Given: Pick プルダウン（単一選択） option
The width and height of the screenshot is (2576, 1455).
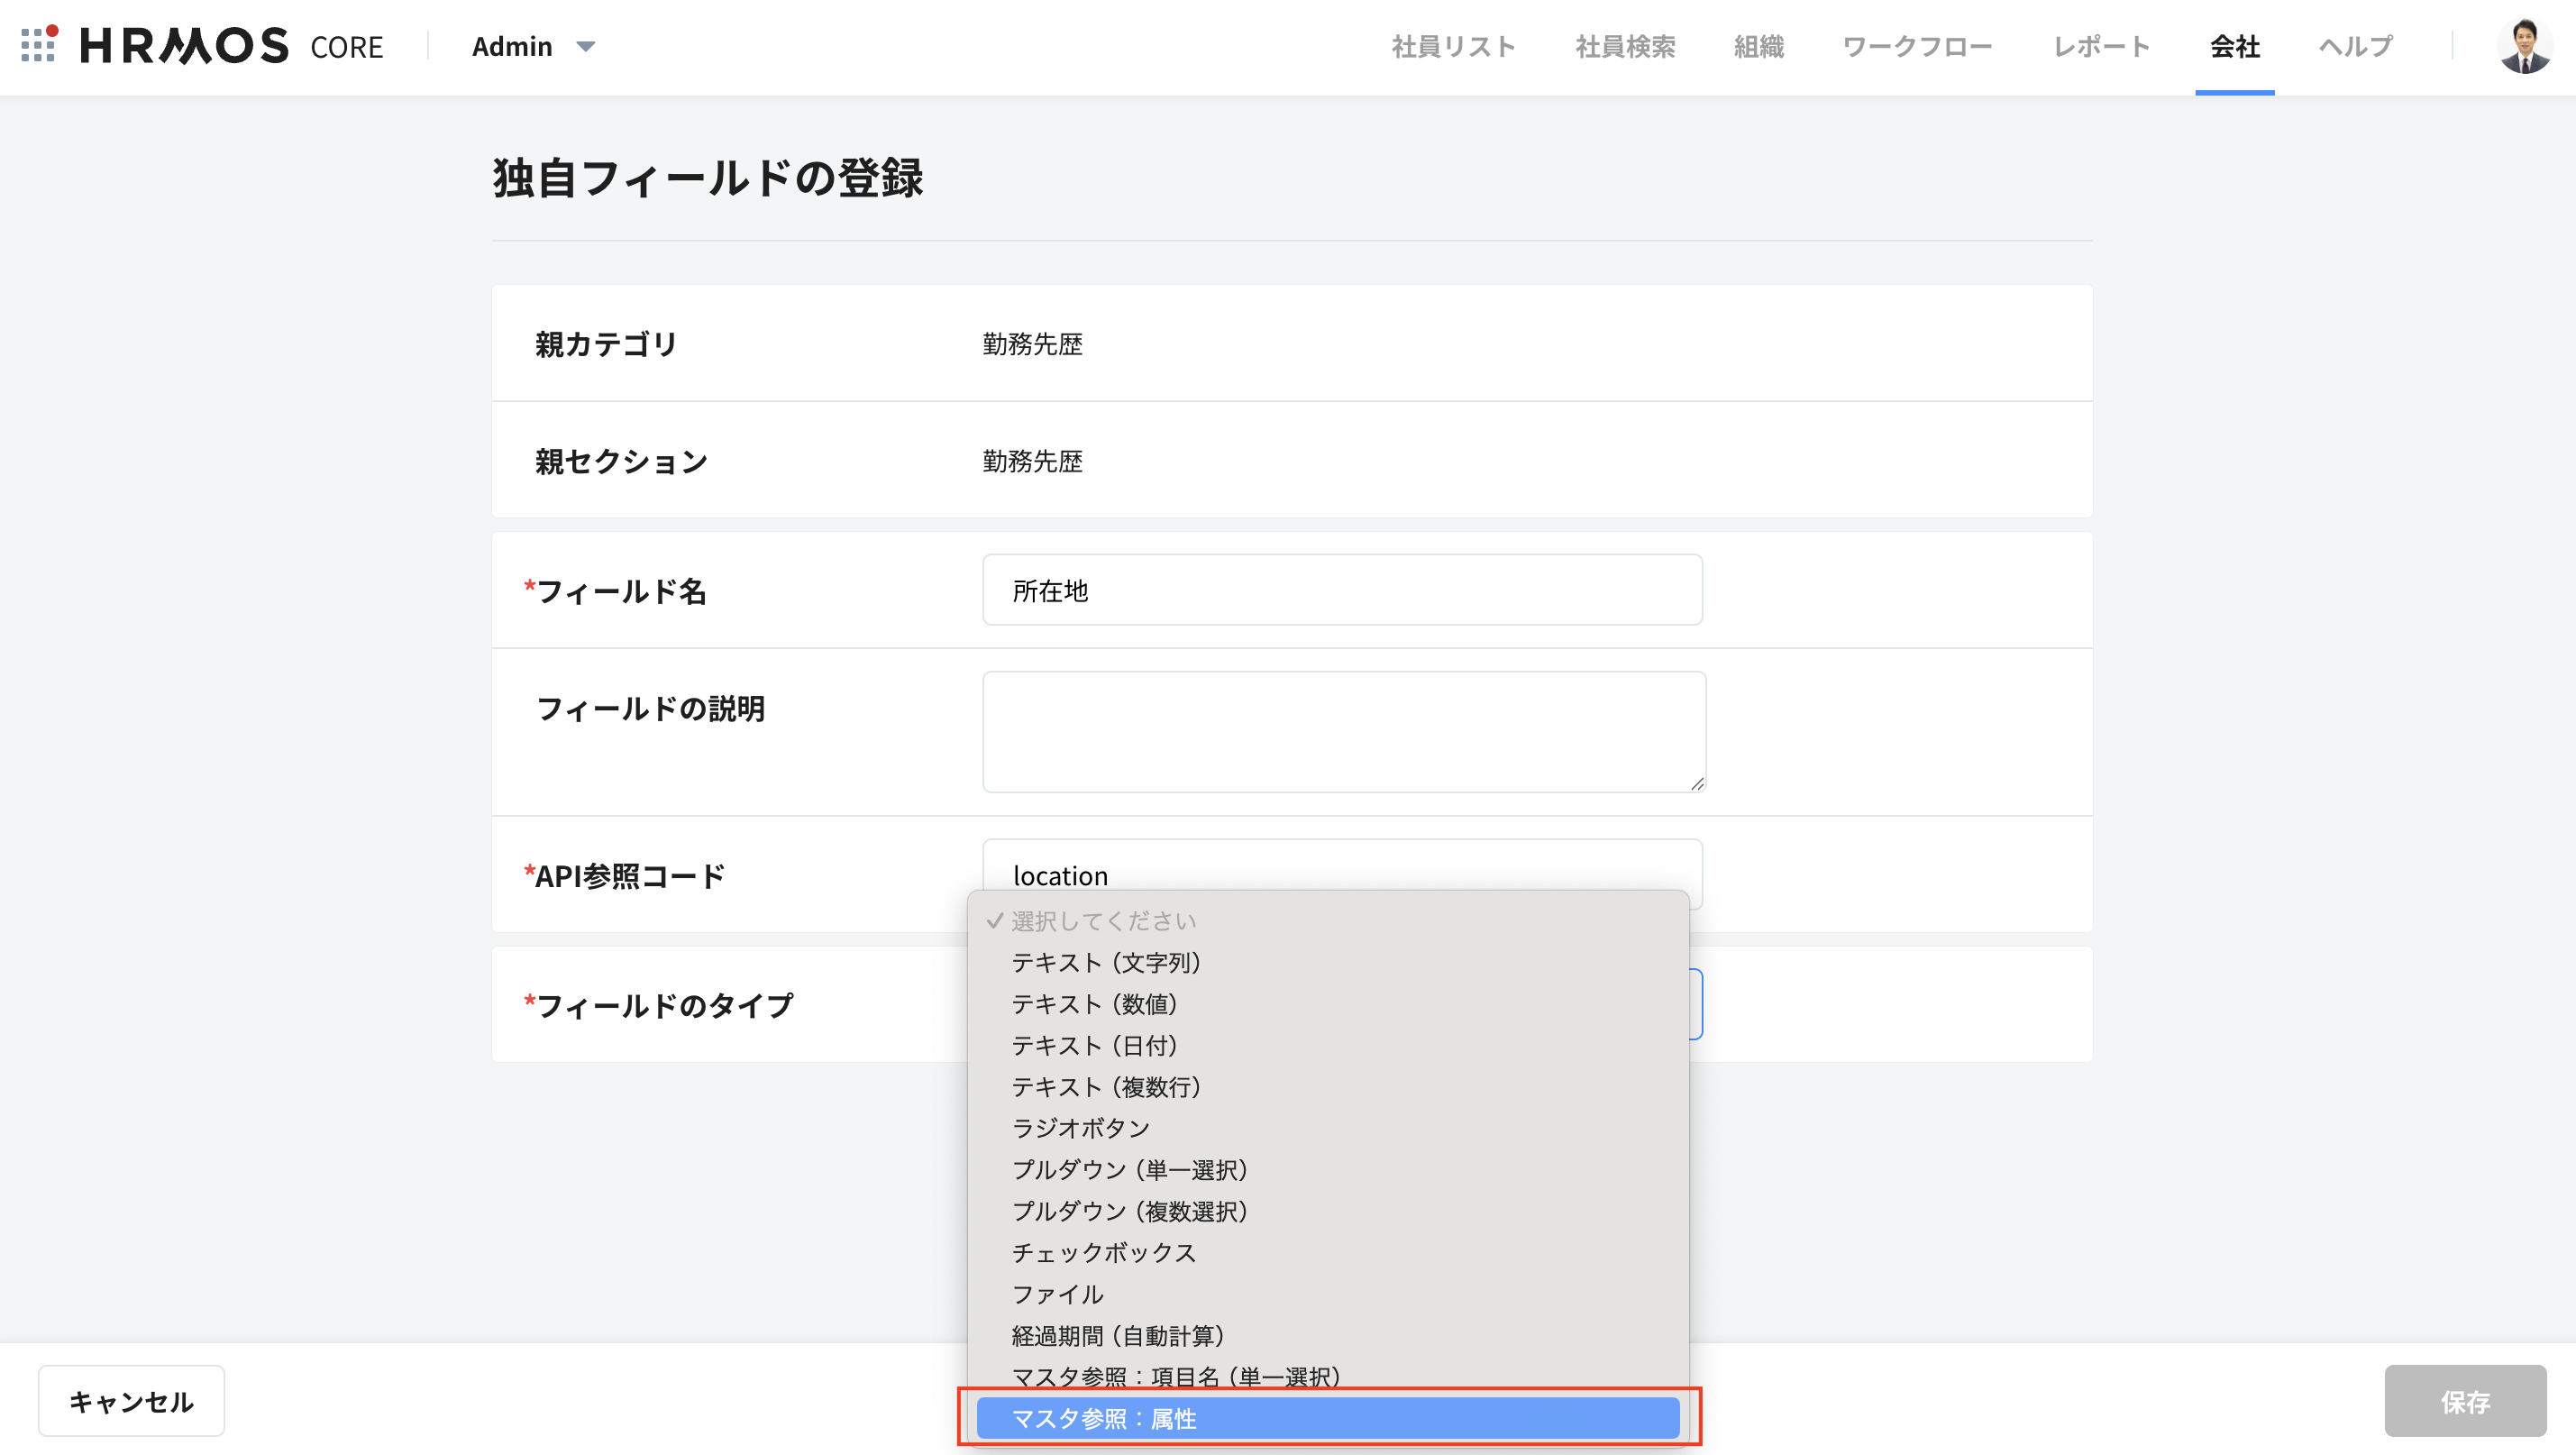Looking at the screenshot, I should point(1130,1169).
